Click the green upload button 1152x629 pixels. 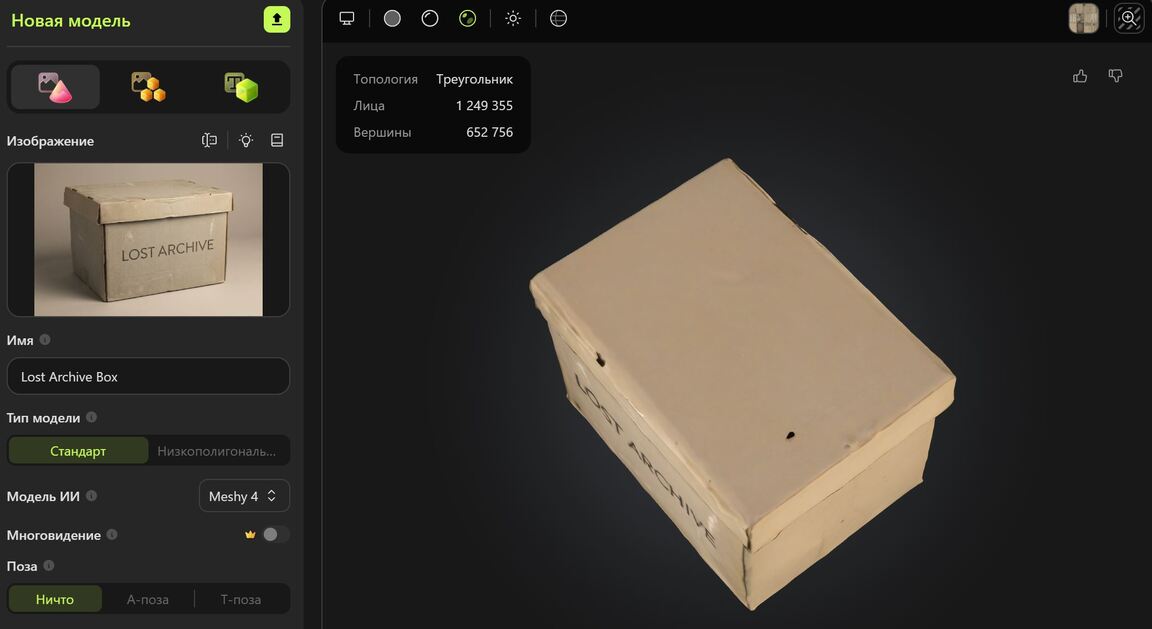point(277,20)
